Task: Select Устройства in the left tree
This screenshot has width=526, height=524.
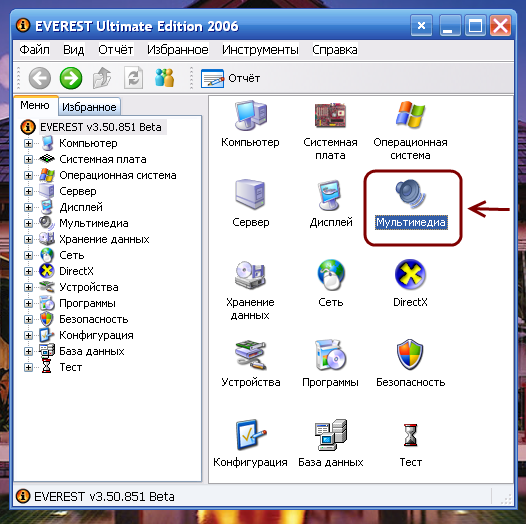Action: point(89,287)
